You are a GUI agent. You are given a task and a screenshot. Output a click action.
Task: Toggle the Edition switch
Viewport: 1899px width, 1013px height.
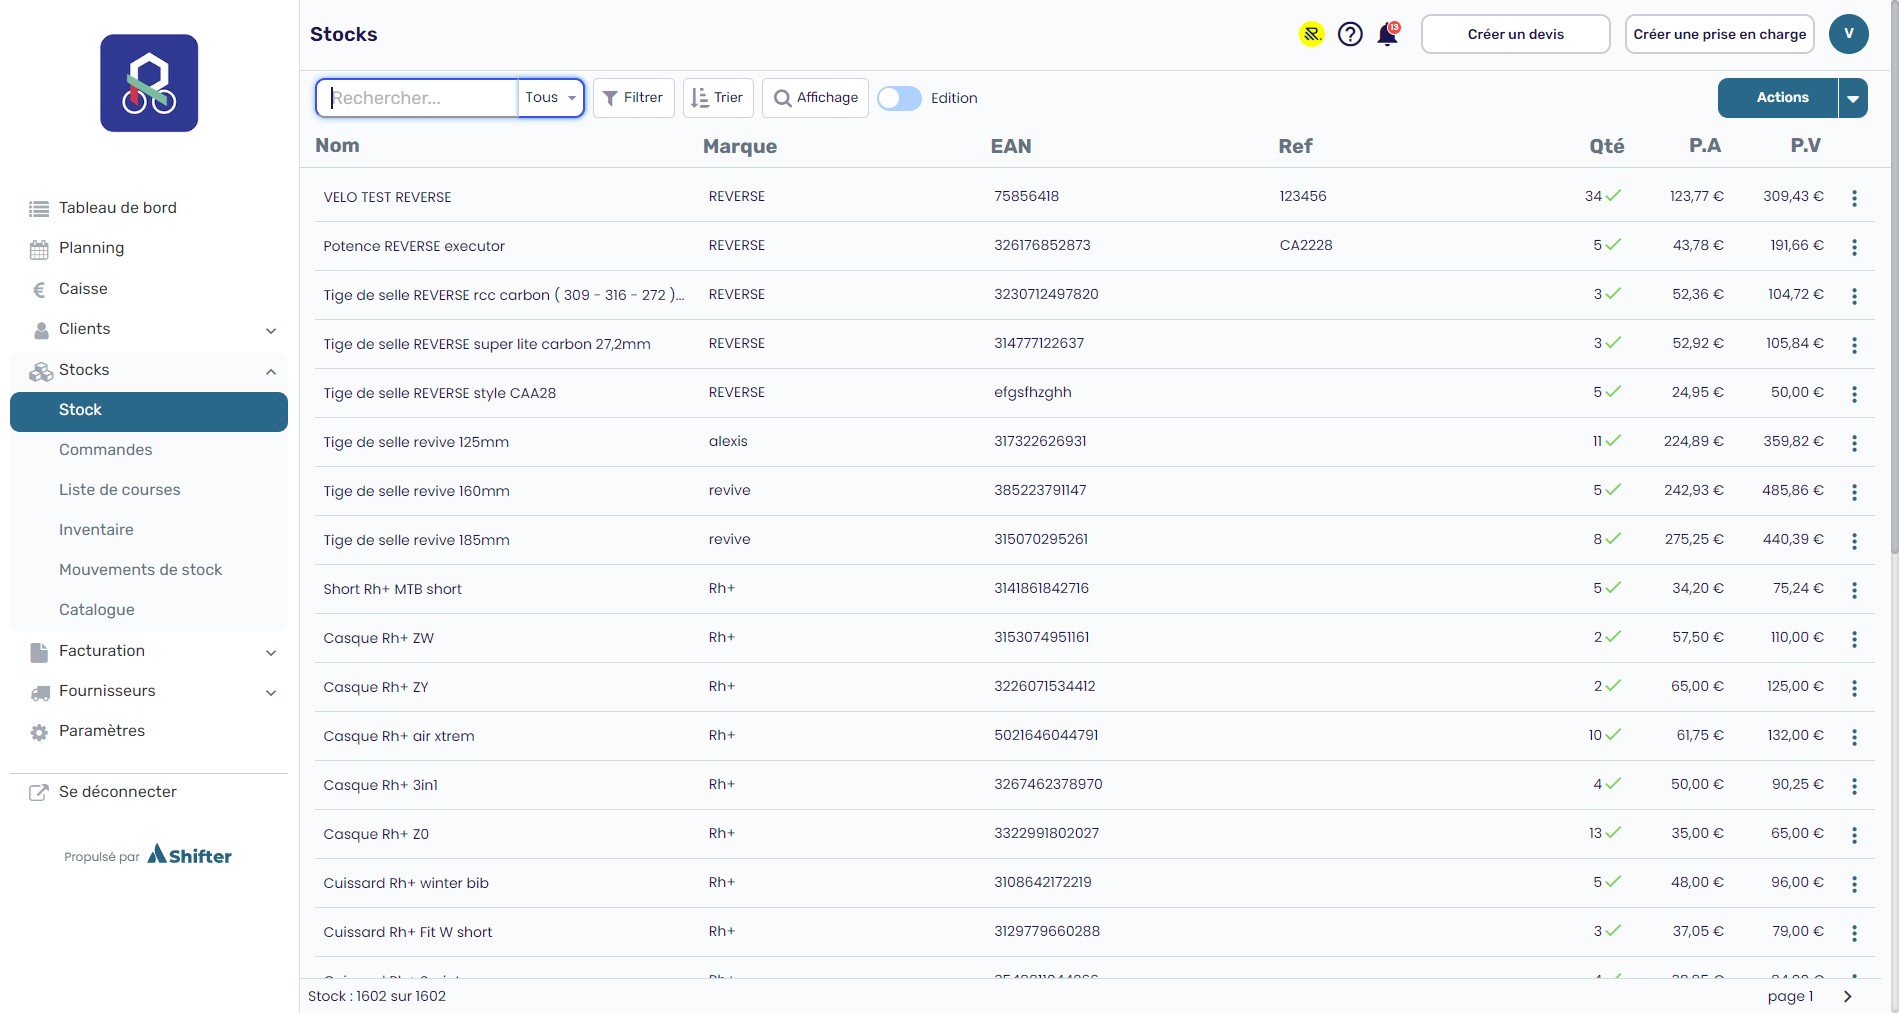coord(899,98)
